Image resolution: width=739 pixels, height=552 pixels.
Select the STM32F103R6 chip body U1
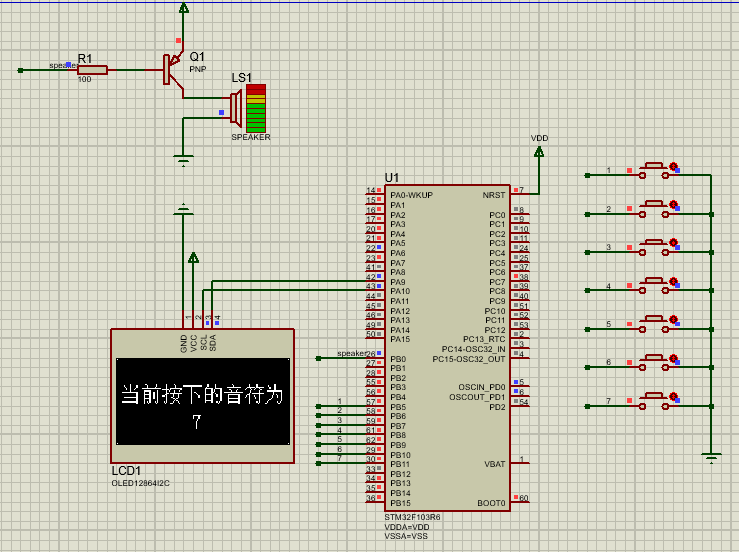447,348
